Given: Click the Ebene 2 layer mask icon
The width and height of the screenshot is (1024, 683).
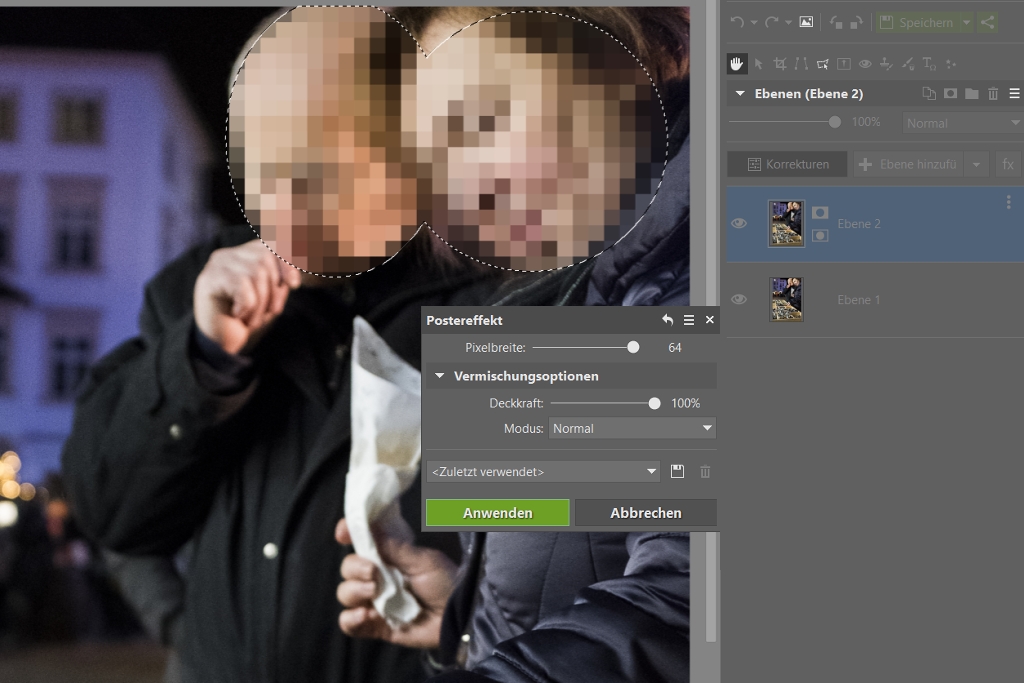Looking at the screenshot, I should 820,235.
